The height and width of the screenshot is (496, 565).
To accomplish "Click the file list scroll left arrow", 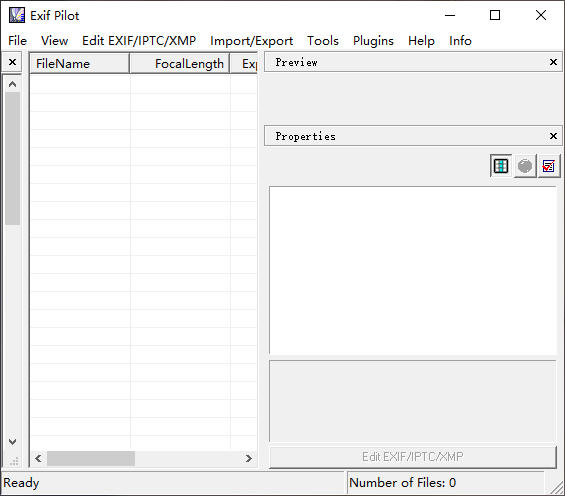I will (38, 458).
